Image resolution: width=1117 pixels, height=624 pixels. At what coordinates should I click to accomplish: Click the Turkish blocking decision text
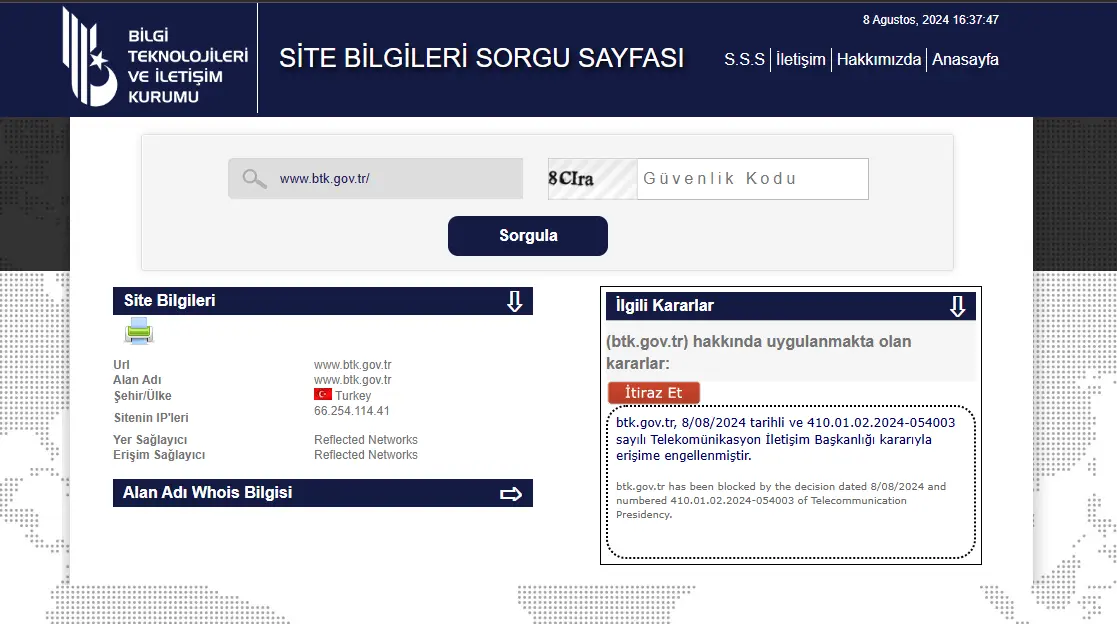[x=785, y=439]
